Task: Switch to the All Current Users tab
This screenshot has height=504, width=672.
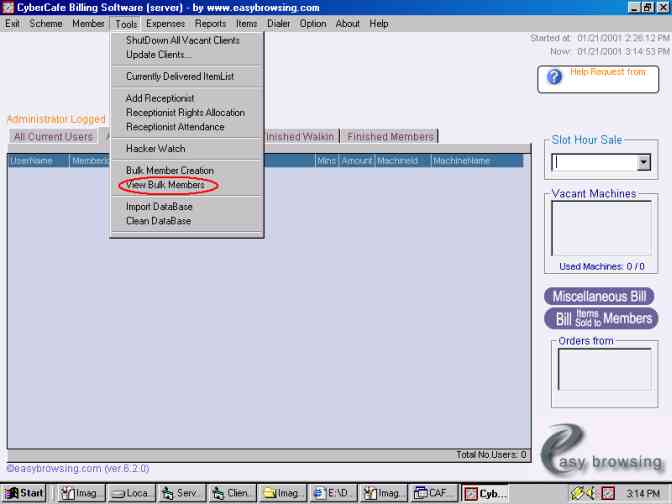Action: [x=53, y=137]
